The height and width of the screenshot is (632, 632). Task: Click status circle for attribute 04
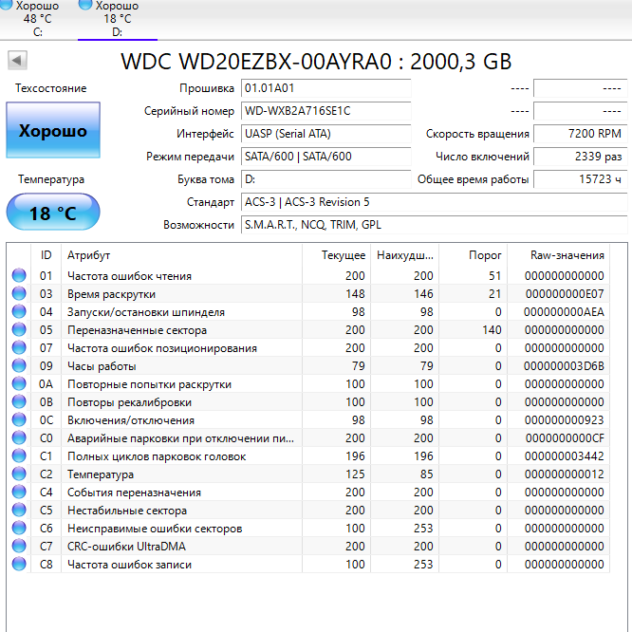coord(19,312)
